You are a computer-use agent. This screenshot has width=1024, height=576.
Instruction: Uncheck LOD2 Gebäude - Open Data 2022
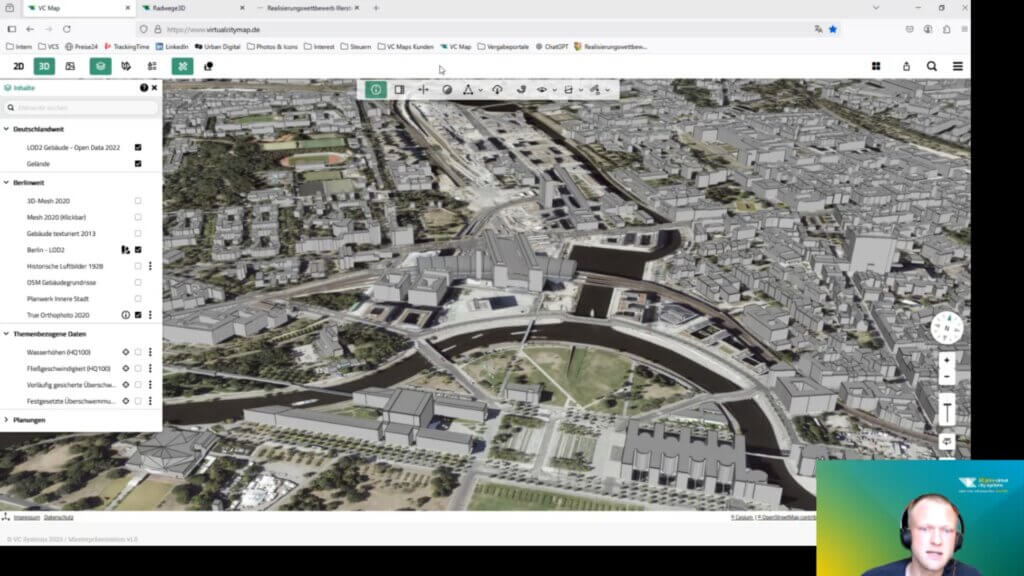tap(138, 148)
